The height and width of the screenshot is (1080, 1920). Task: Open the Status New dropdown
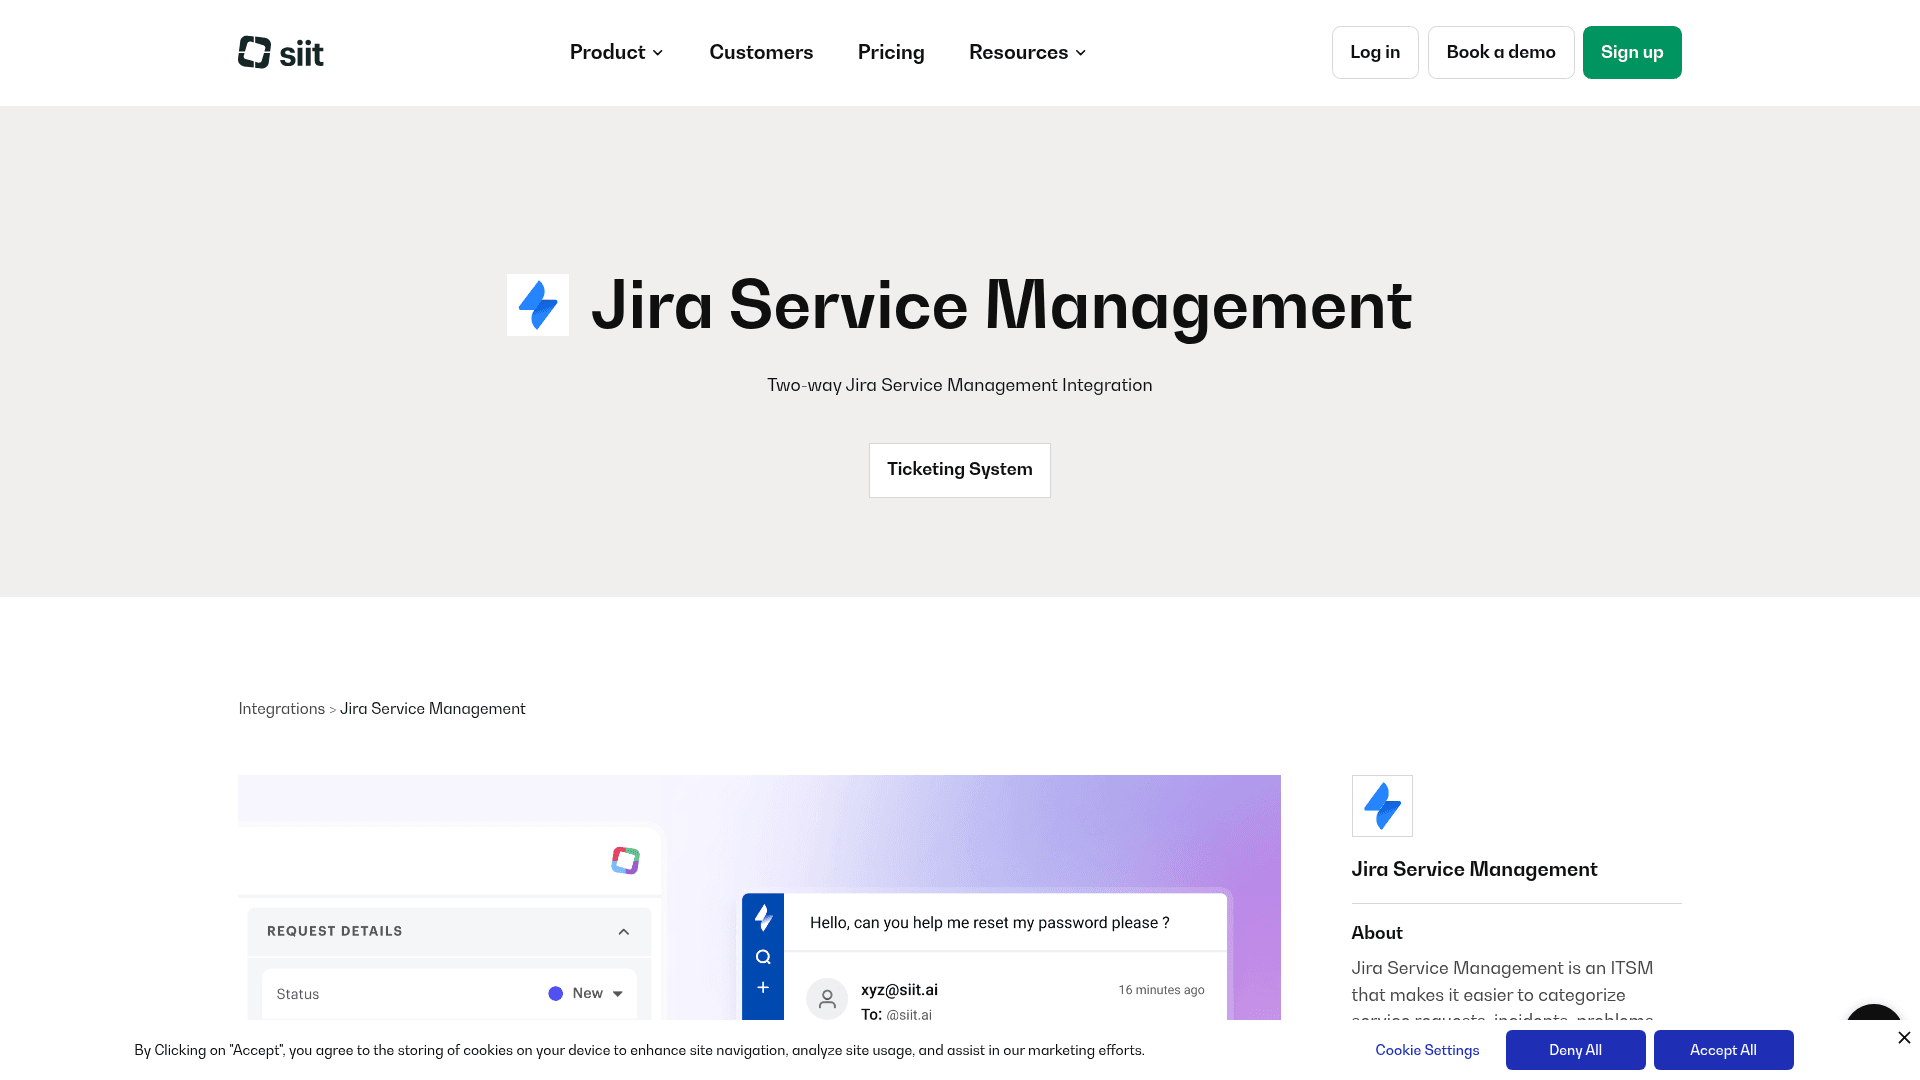tap(586, 993)
